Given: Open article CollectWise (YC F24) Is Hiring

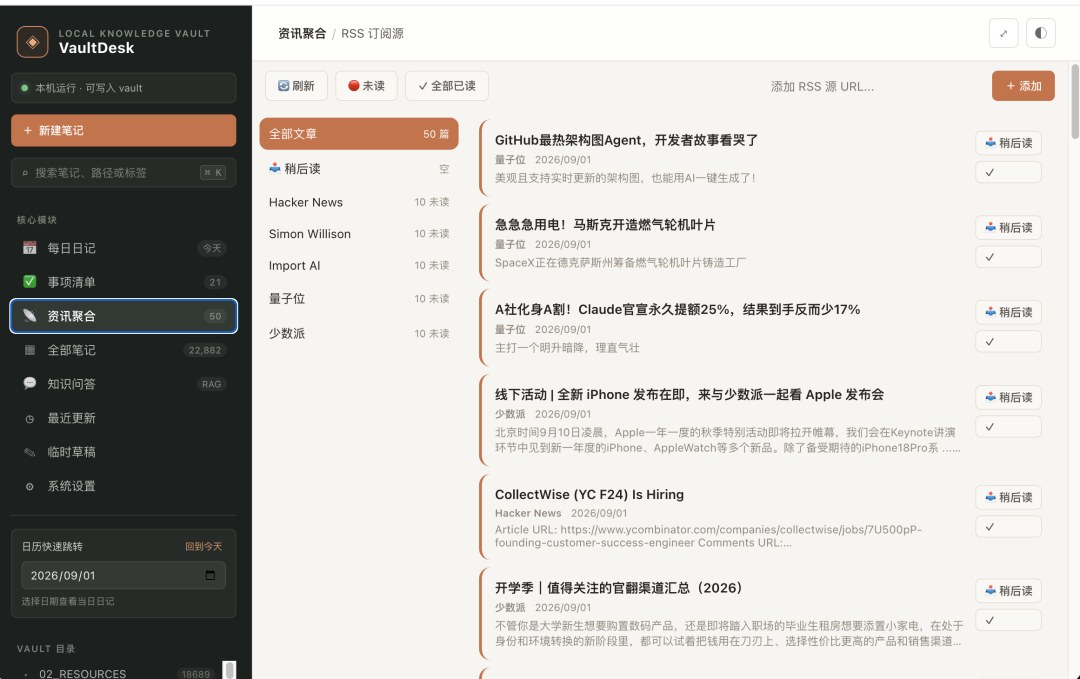Looking at the screenshot, I should coord(589,494).
